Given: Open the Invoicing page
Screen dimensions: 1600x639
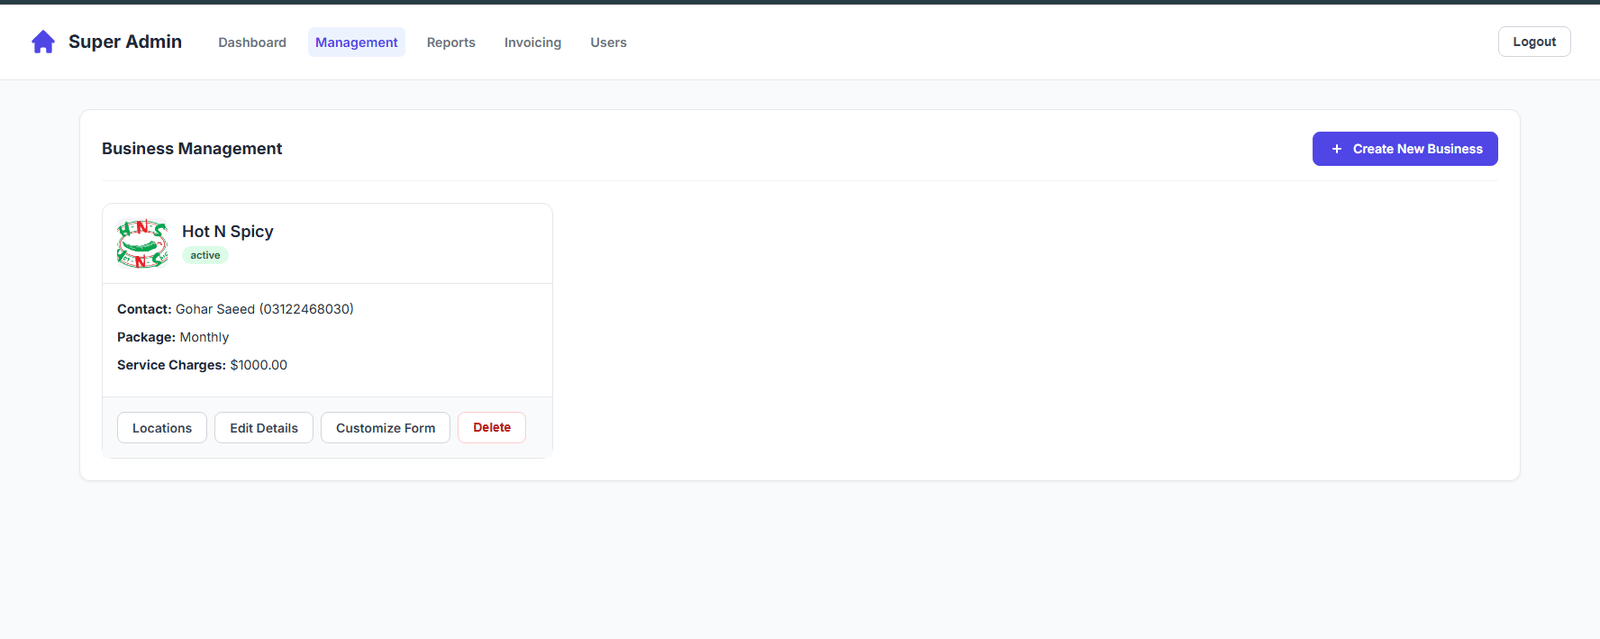Looking at the screenshot, I should pyautogui.click(x=532, y=42).
